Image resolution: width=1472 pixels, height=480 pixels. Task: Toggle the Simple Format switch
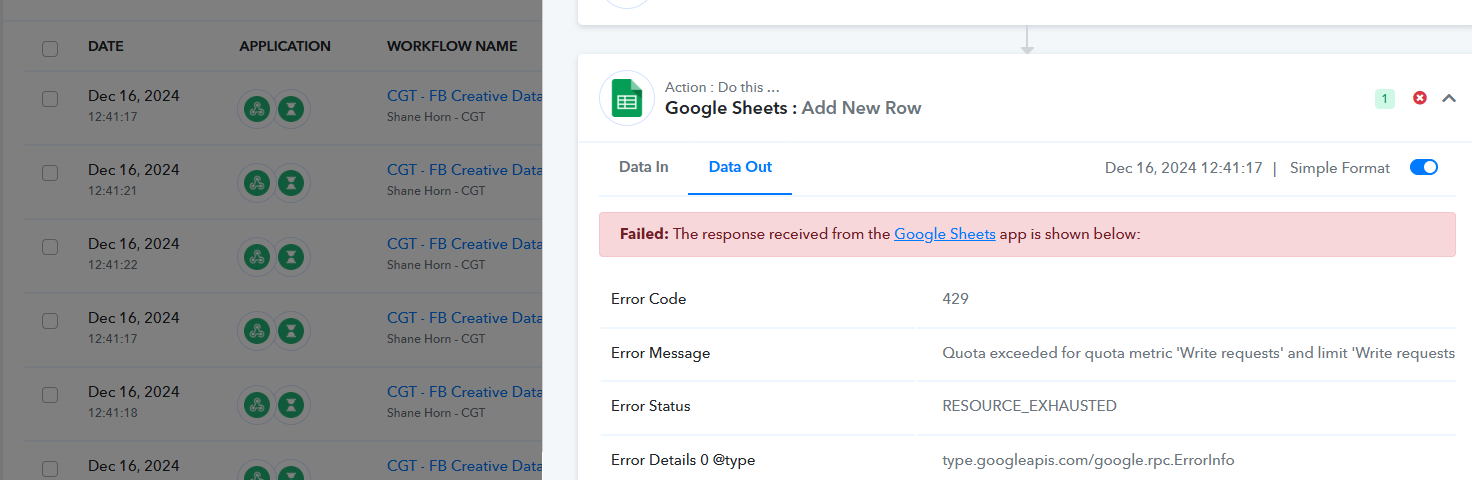tap(1423, 167)
